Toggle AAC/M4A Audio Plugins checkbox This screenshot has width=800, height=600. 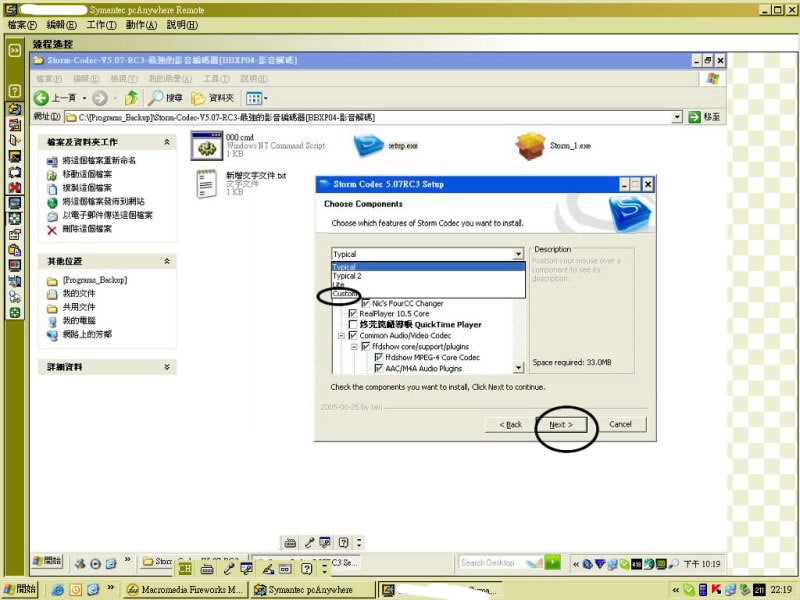[379, 368]
